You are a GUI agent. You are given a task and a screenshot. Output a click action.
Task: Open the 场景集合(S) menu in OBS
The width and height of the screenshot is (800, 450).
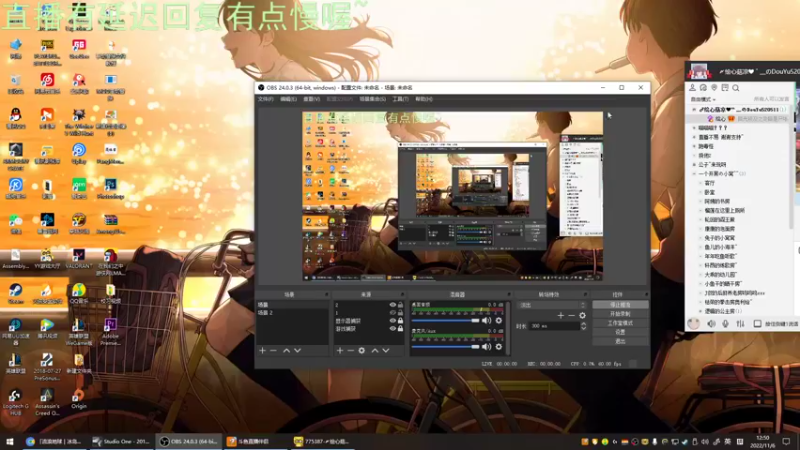(372, 99)
